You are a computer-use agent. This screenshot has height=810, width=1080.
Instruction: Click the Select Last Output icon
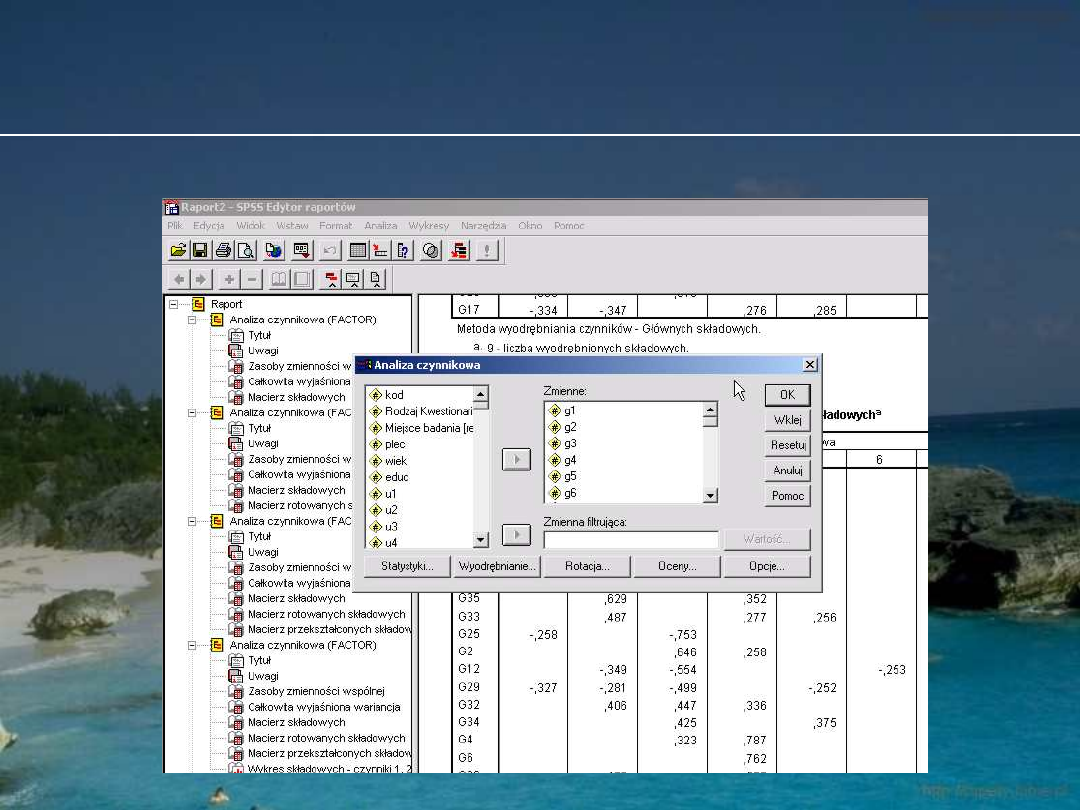coord(459,251)
